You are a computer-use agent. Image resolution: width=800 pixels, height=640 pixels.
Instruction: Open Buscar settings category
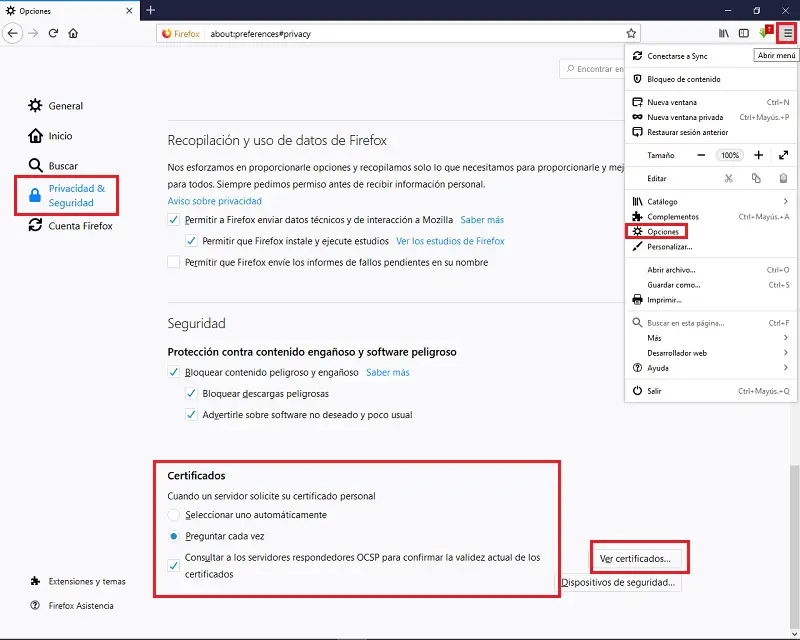point(53,166)
